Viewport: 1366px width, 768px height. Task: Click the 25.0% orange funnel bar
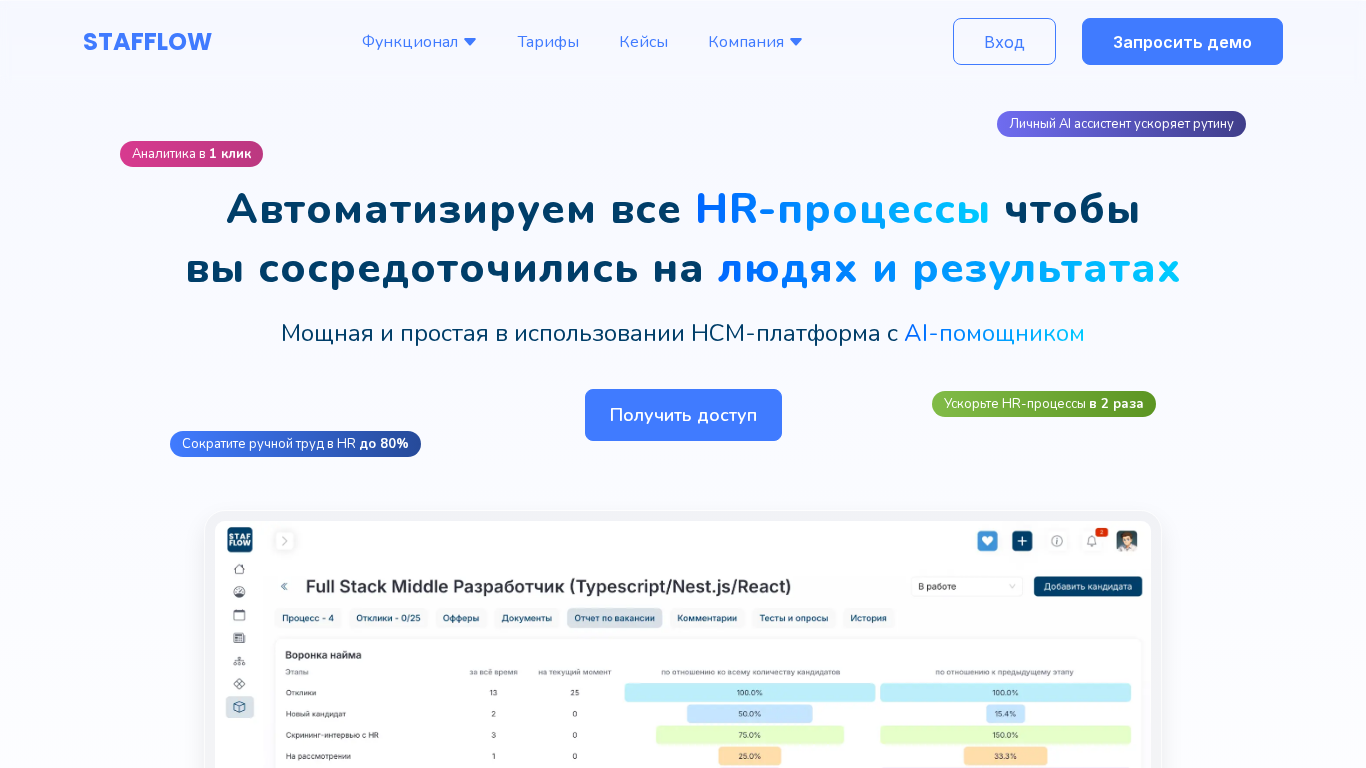point(750,756)
